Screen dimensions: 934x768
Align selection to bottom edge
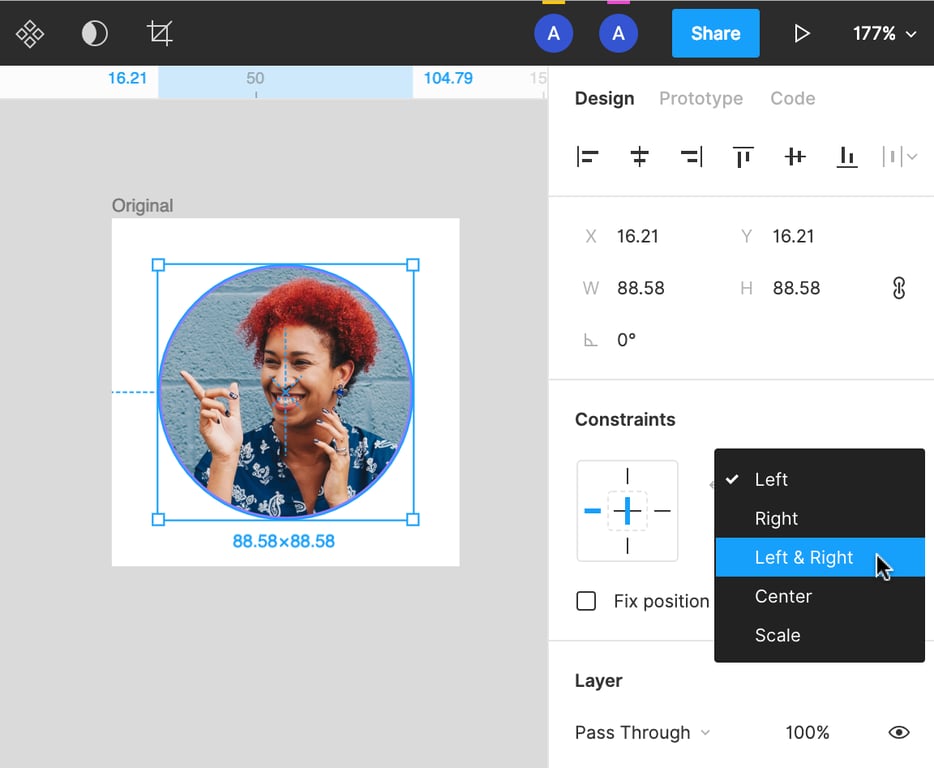847,157
